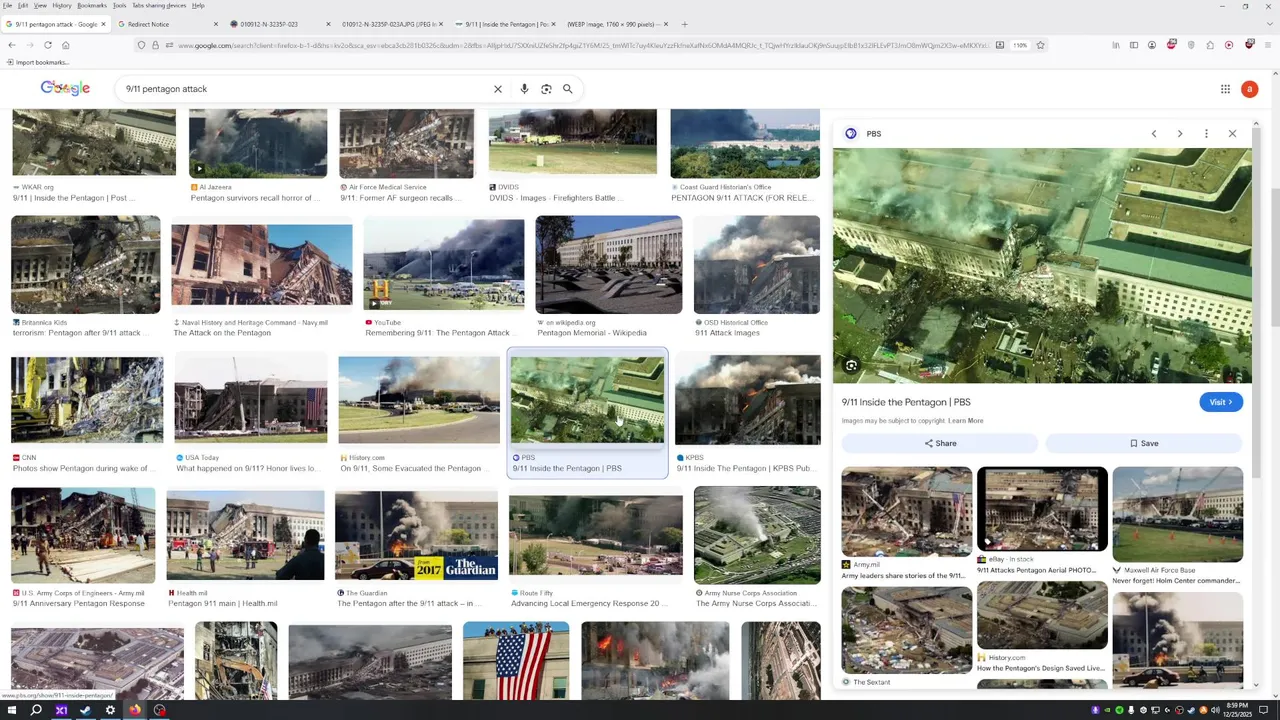Open the View menu

click(x=39, y=5)
